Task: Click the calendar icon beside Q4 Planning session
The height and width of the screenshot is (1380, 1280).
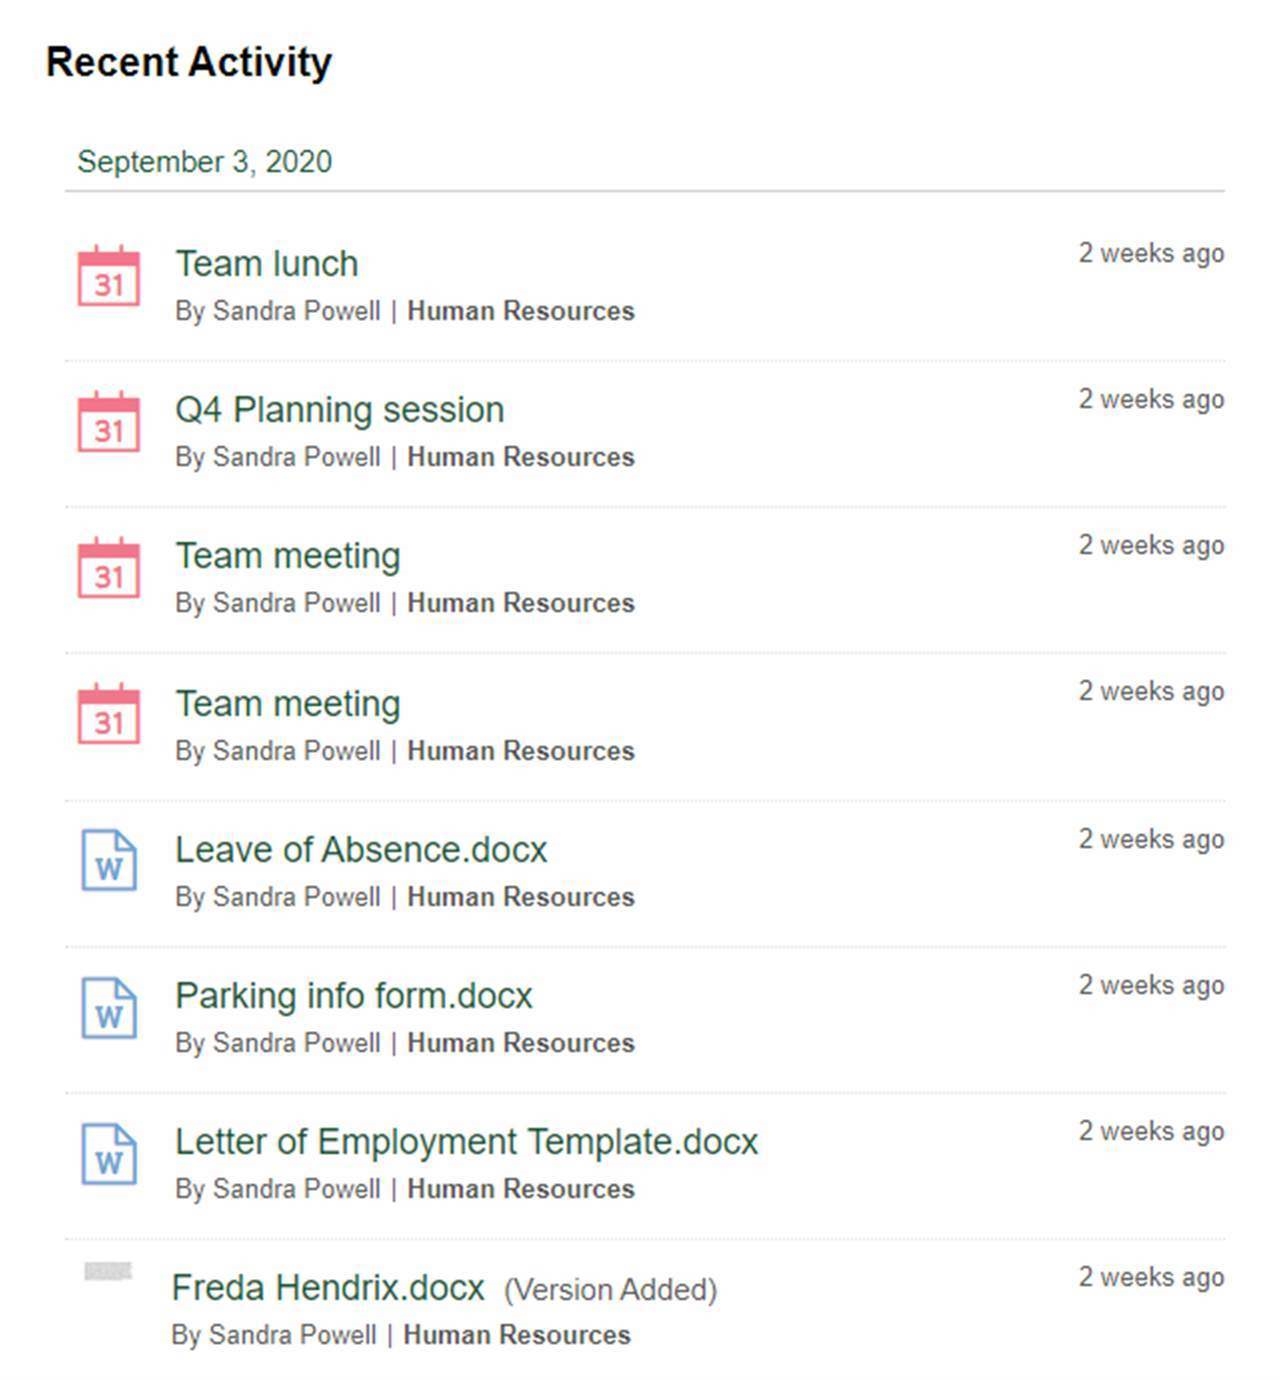Action: [x=109, y=422]
